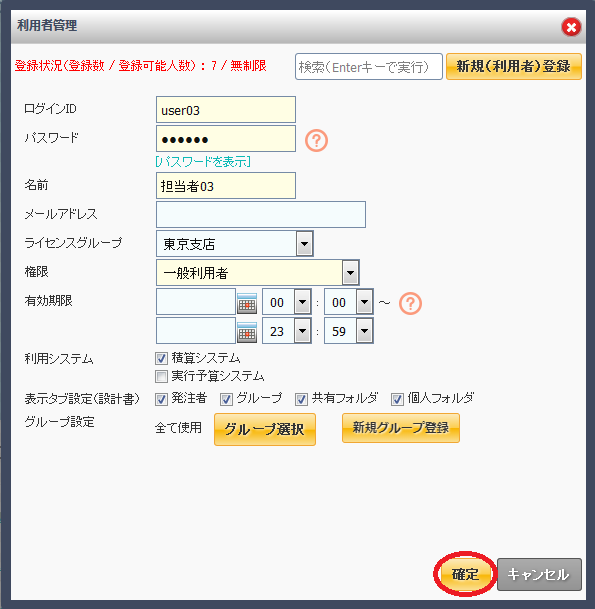Image resolution: width=595 pixels, height=609 pixels.
Task: Open the 権限 dropdown showing 一般利用者
Action: (x=257, y=273)
